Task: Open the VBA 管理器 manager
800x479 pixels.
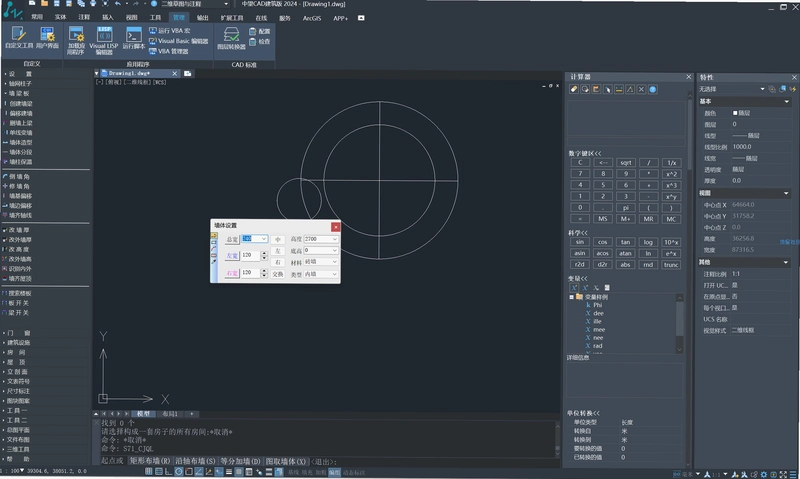Action: pos(168,51)
